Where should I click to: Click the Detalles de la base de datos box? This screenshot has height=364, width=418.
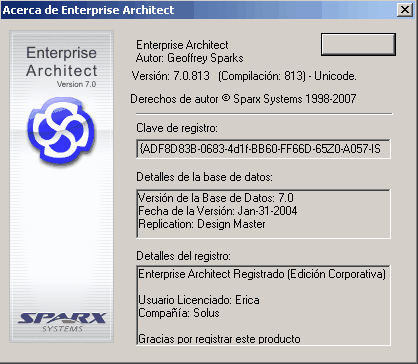(x=263, y=214)
